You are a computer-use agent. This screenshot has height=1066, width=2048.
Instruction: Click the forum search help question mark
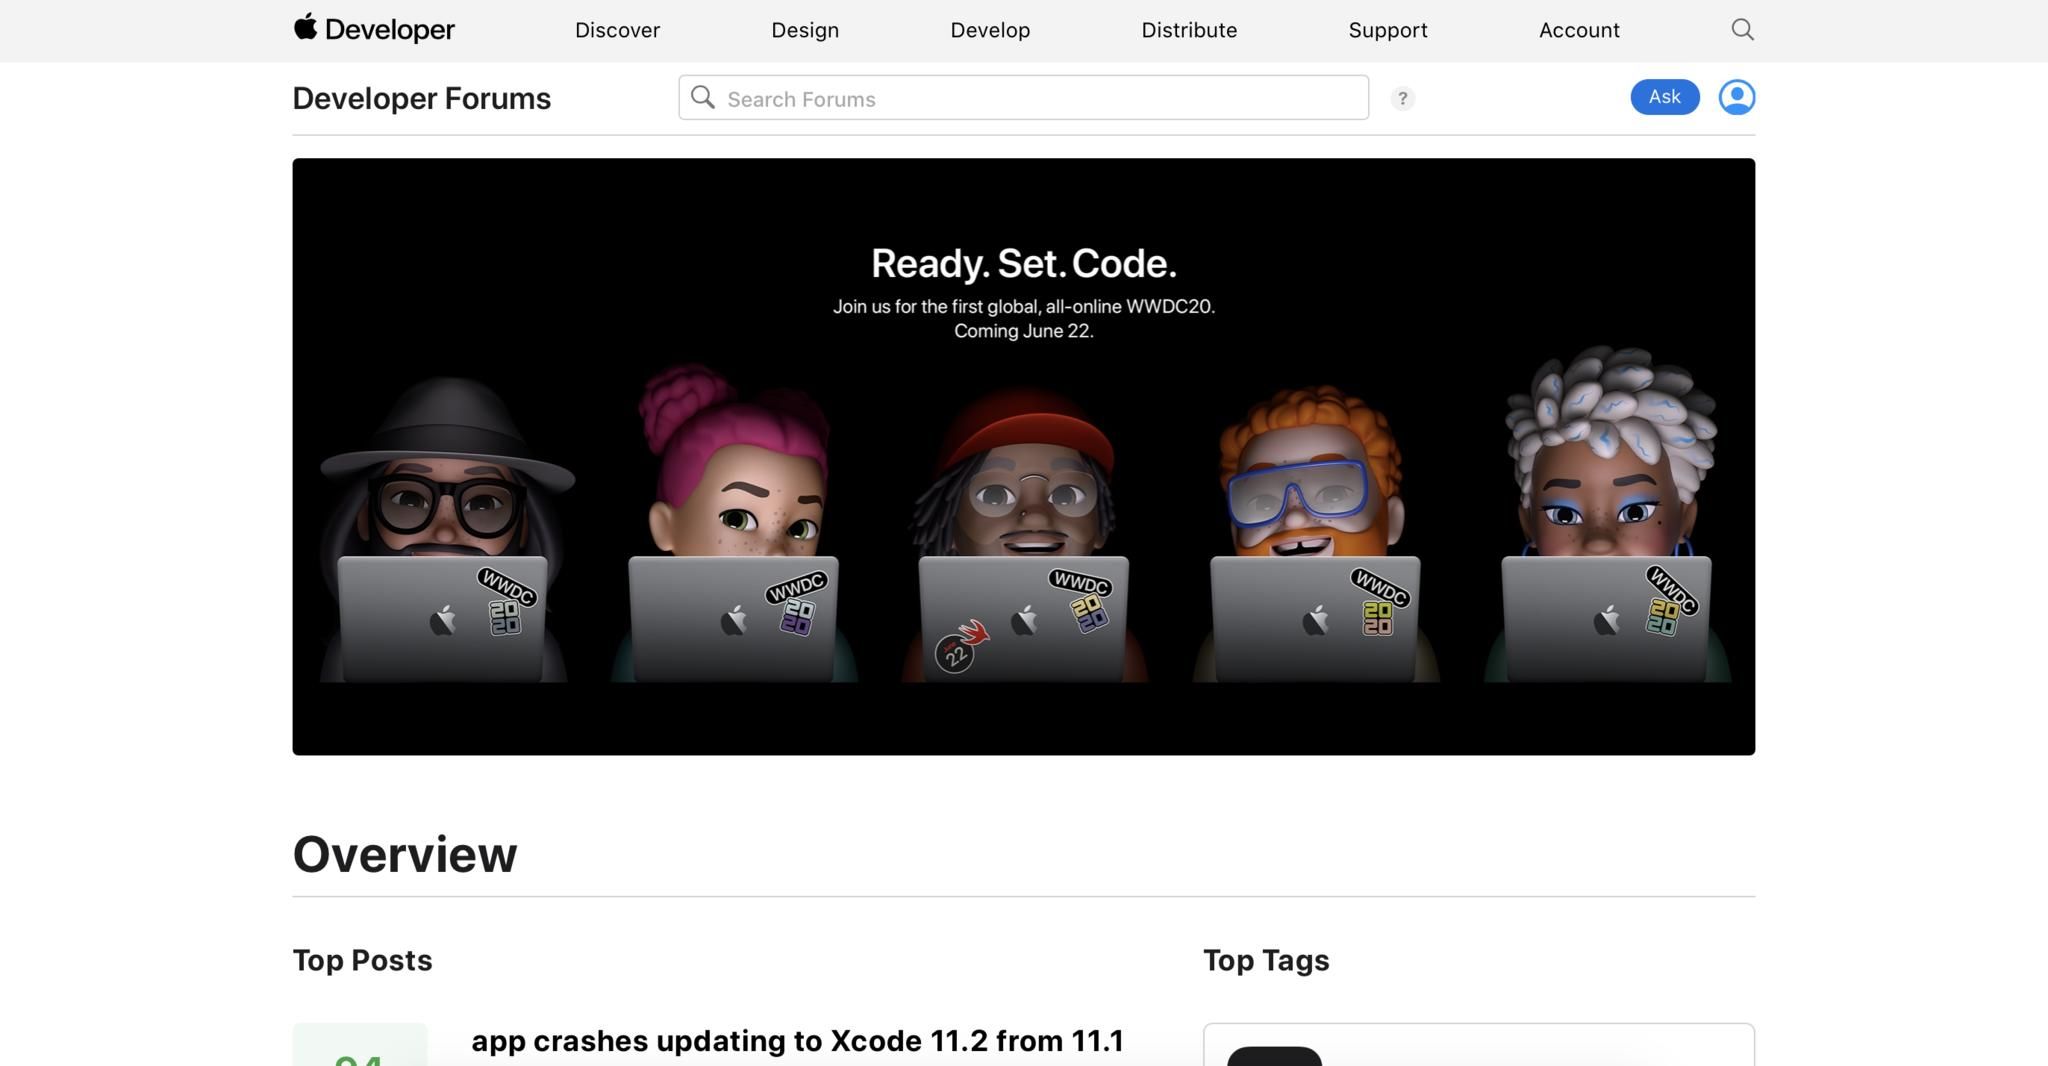tap(1402, 98)
